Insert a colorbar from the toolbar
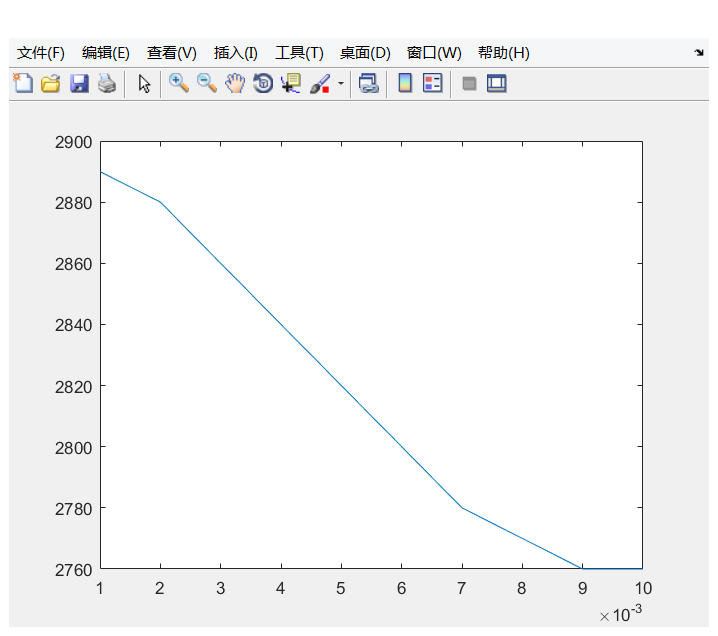 tap(405, 84)
